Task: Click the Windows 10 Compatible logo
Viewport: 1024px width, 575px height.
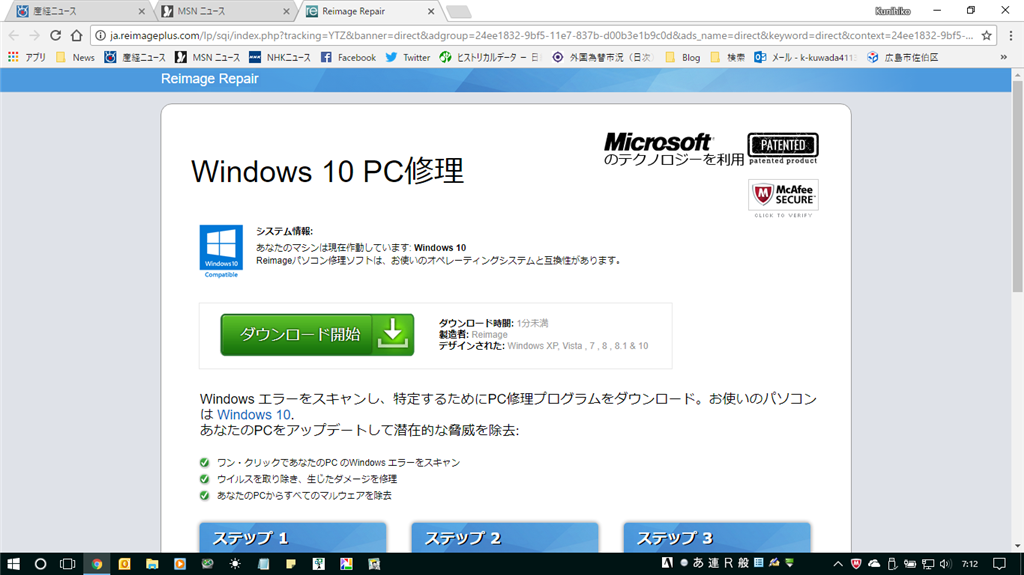Action: [x=221, y=252]
